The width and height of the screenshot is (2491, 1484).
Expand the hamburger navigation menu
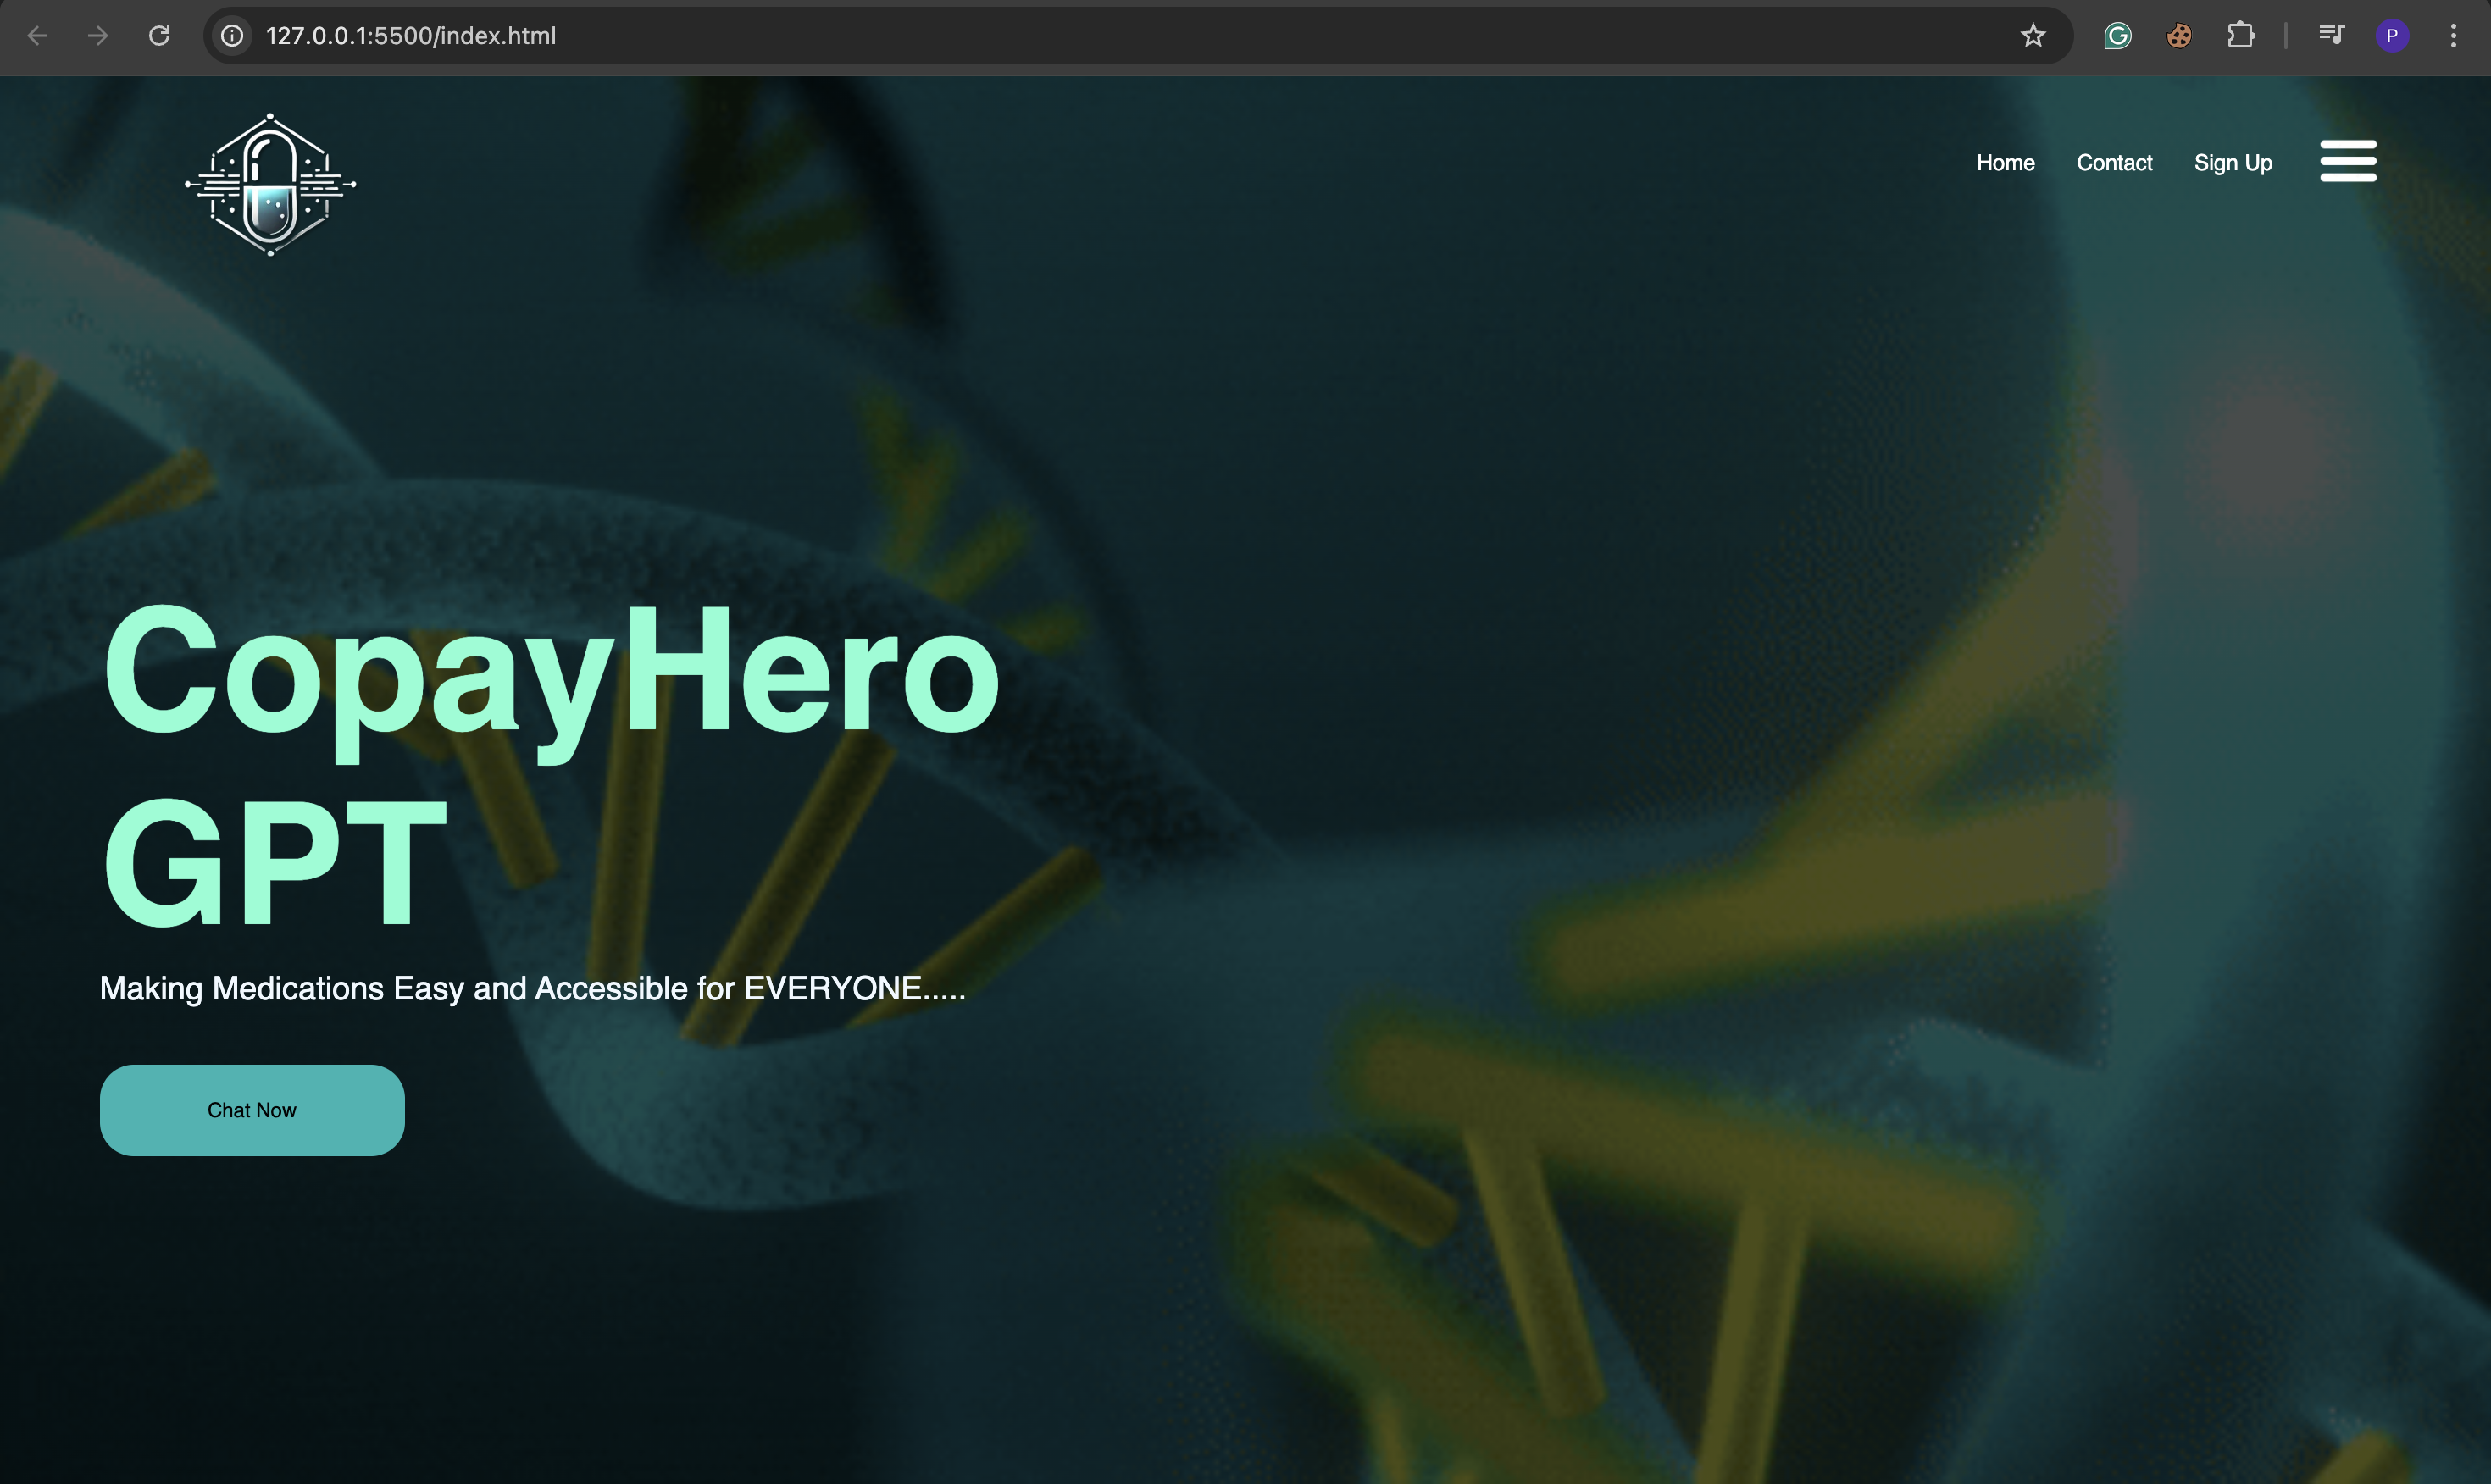pos(2347,161)
